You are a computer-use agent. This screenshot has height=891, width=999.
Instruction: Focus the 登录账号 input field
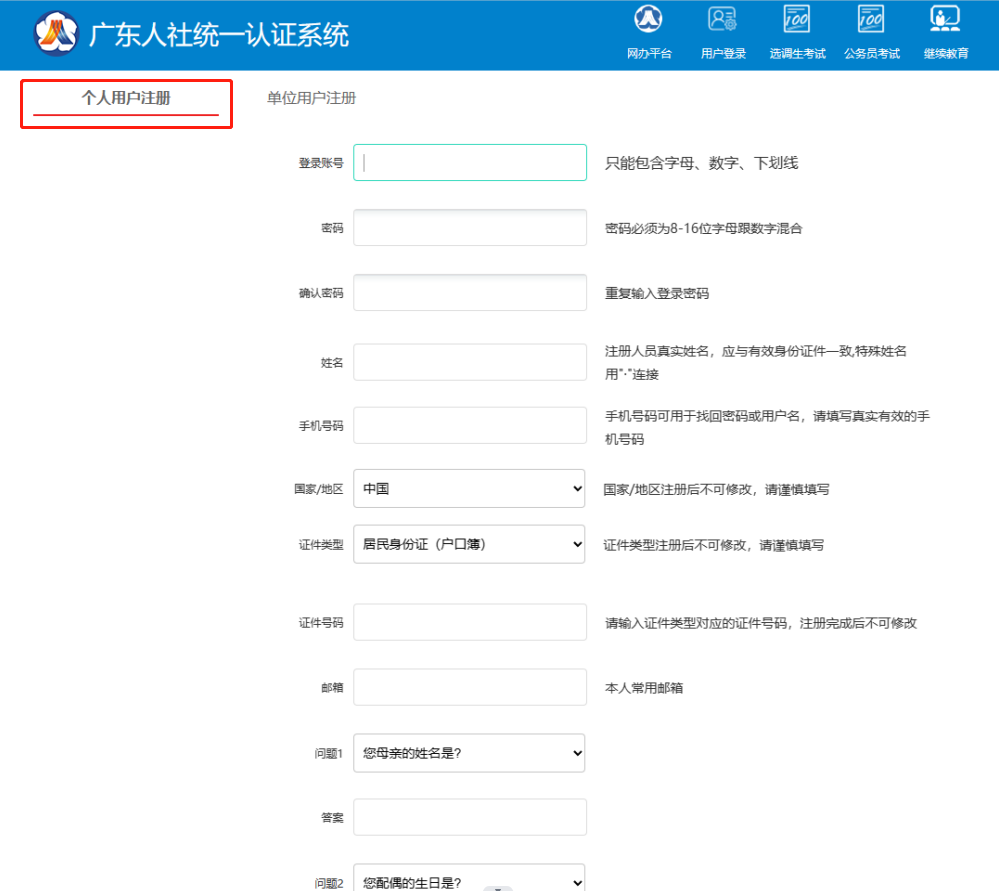tap(468, 162)
